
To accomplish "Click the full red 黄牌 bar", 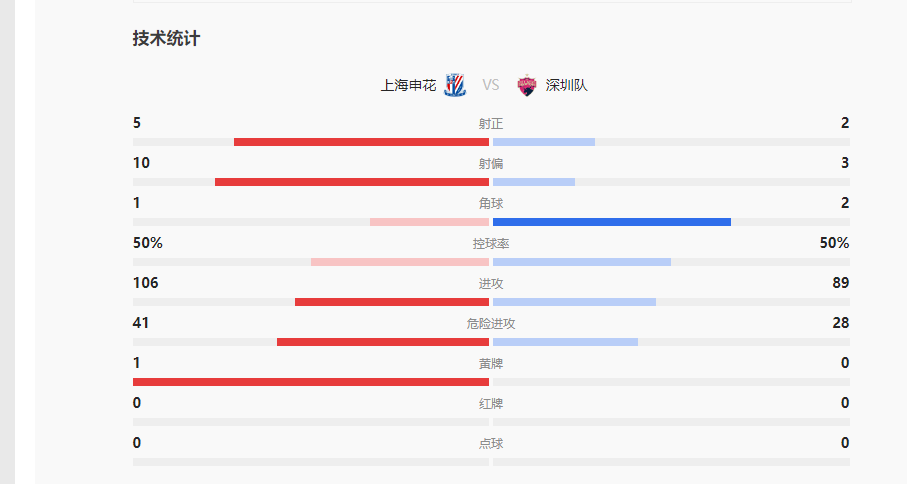I will pyautogui.click(x=311, y=382).
